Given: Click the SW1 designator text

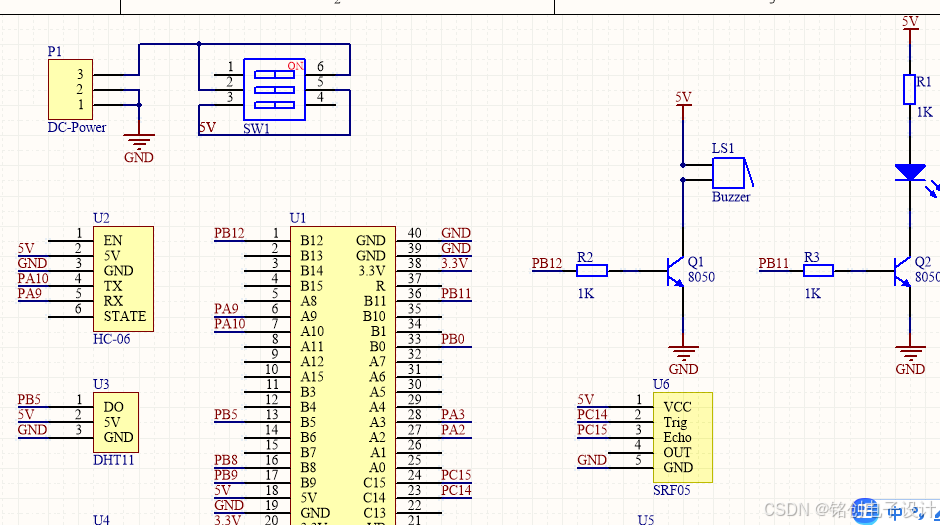Looking at the screenshot, I should (x=256, y=129).
